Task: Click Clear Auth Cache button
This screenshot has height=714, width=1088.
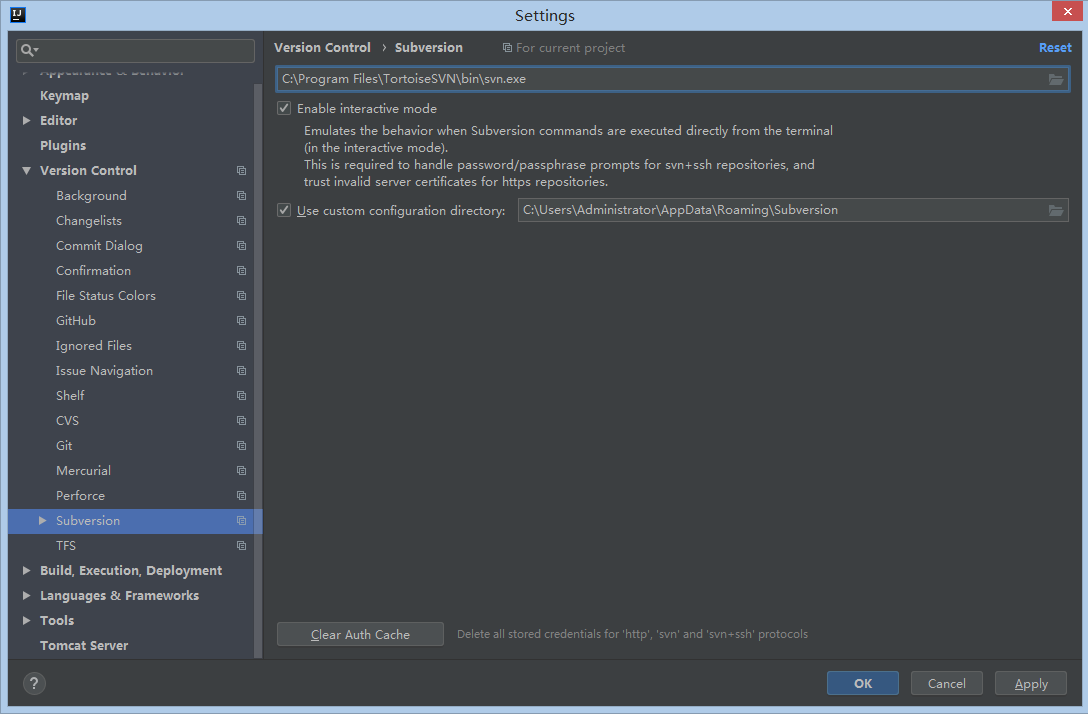Action: [360, 634]
